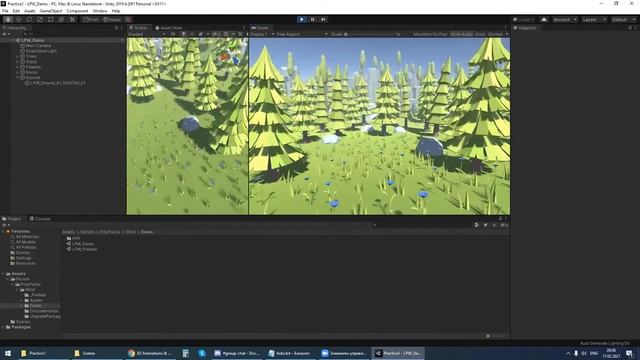Select the Rotate tool
640x360 pixels.
(x=29, y=20)
